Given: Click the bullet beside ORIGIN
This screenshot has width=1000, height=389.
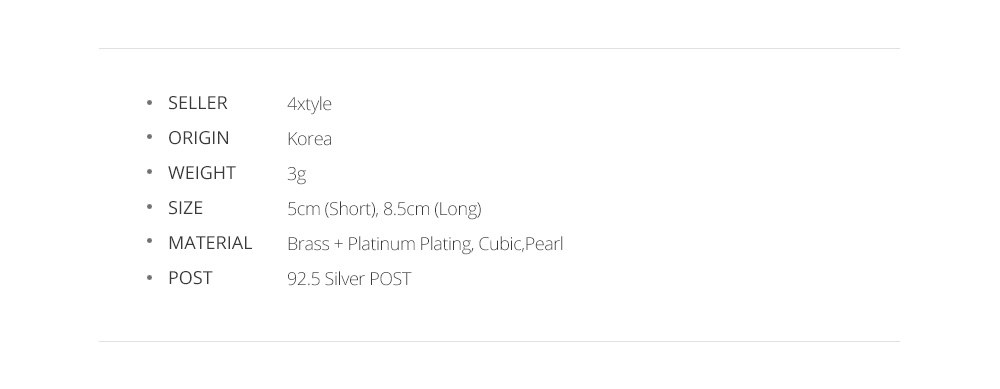Looking at the screenshot, I should [149, 136].
